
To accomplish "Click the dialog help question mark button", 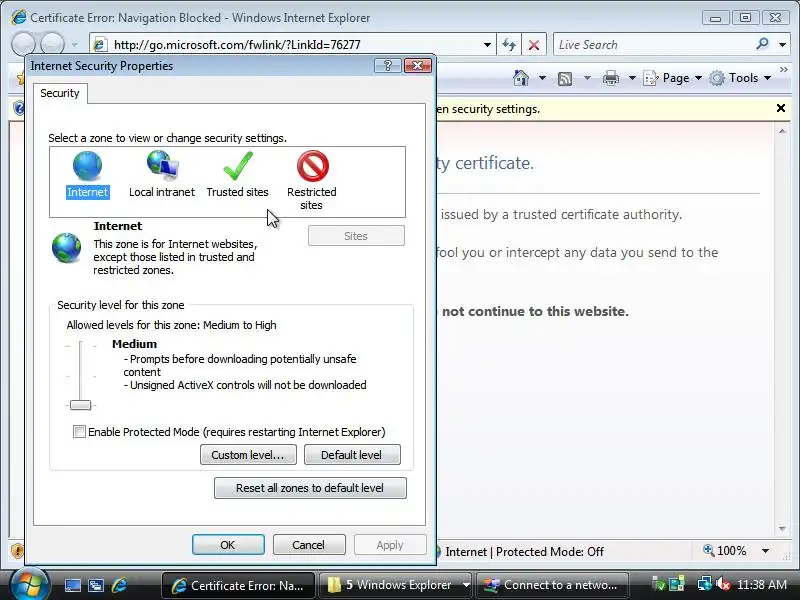I will click(388, 65).
